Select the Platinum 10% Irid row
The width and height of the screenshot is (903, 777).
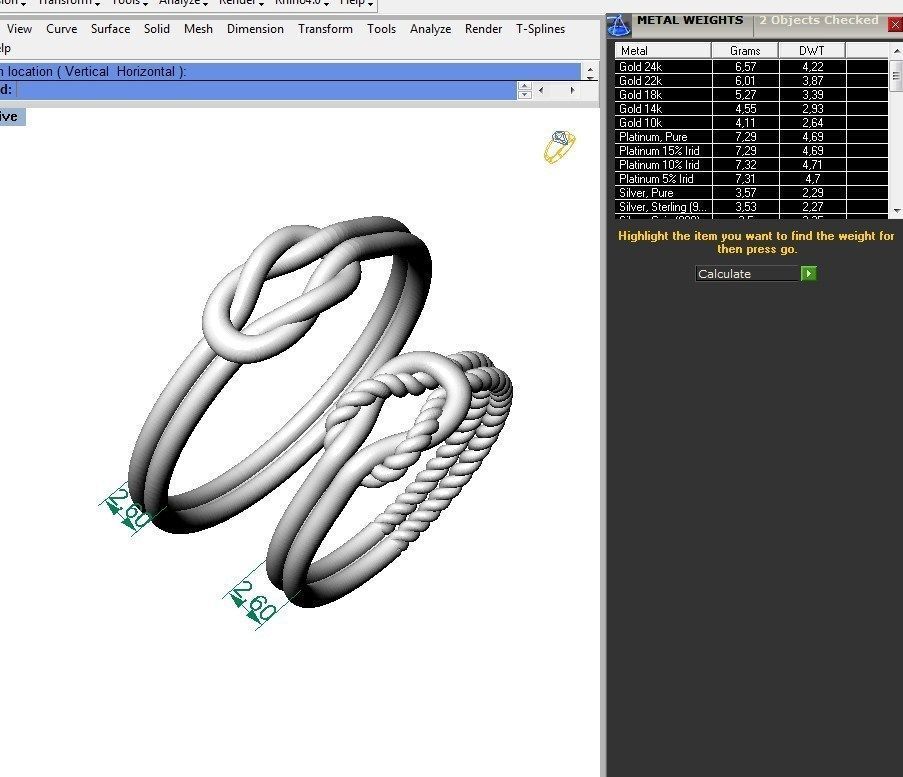(x=752, y=165)
